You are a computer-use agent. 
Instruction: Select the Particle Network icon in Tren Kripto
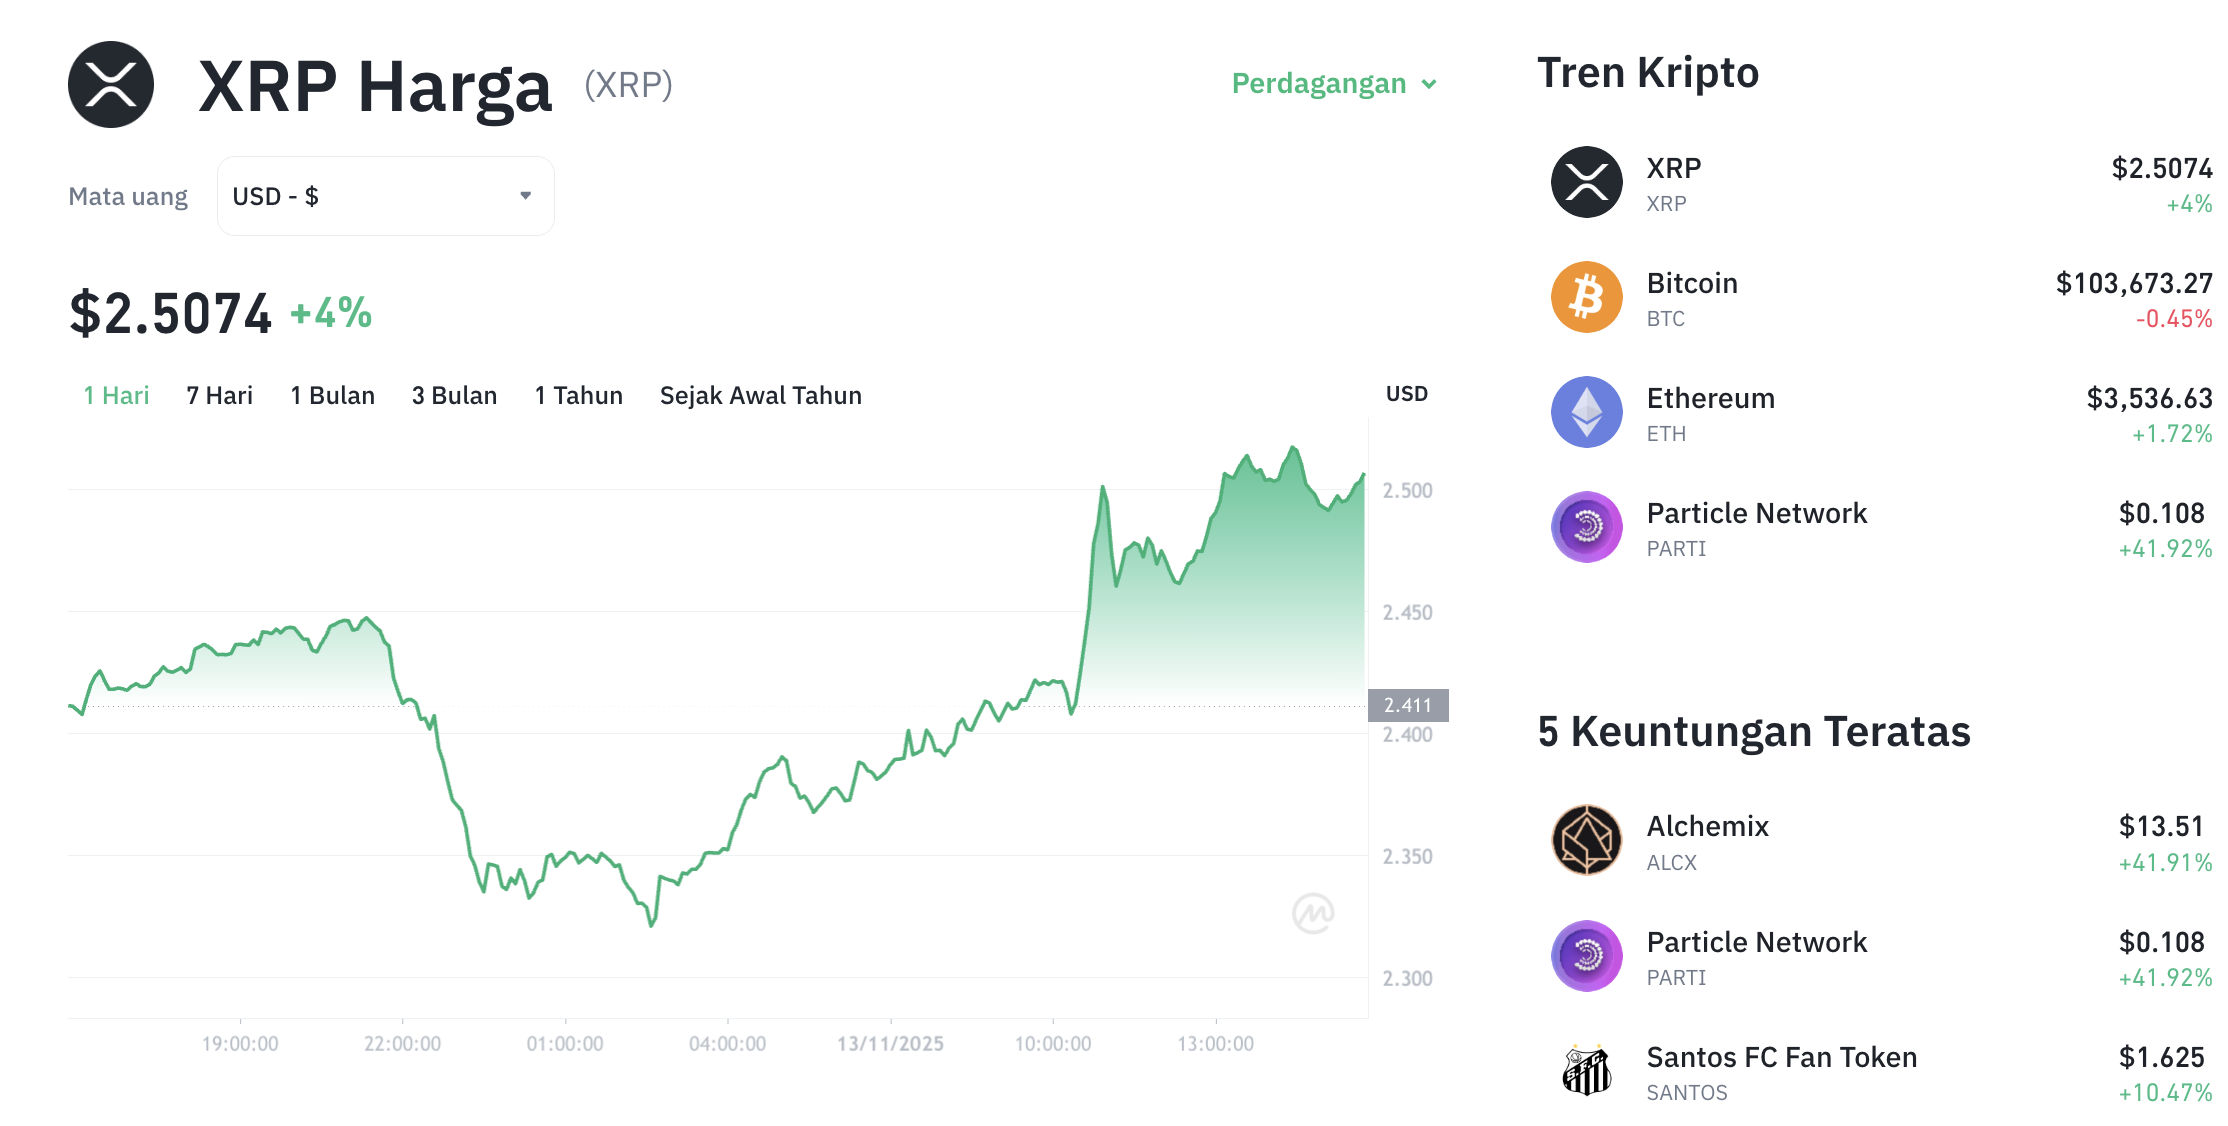(1585, 527)
